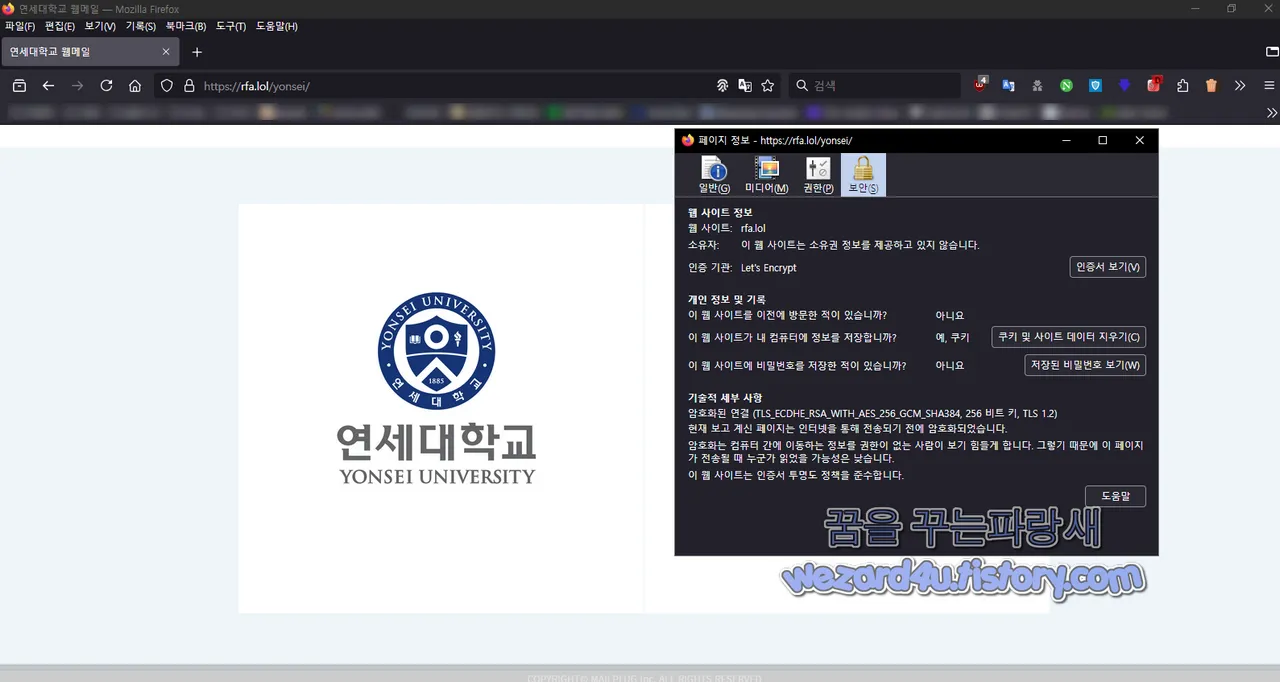Open the 도구(T) menu

(x=230, y=26)
